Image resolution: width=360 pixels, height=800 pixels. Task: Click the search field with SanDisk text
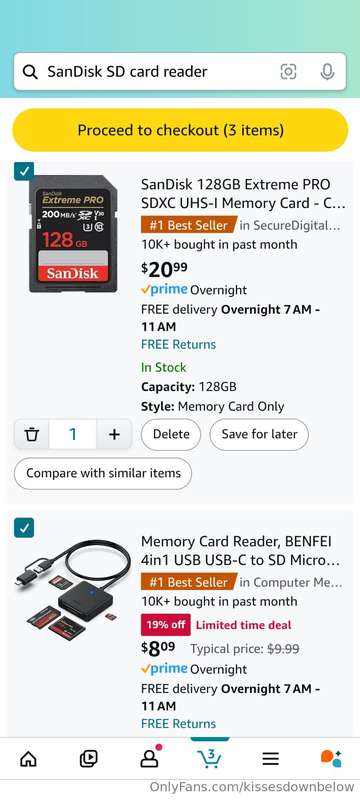click(180, 72)
